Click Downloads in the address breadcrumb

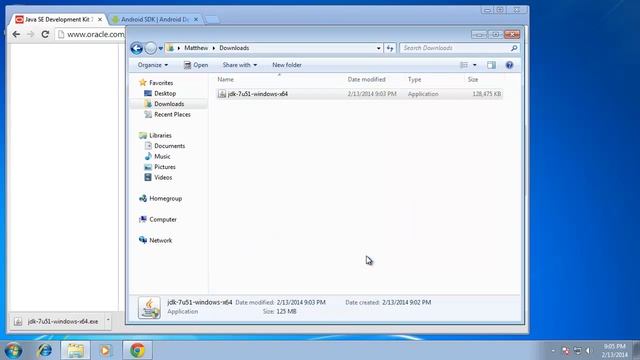click(234, 48)
